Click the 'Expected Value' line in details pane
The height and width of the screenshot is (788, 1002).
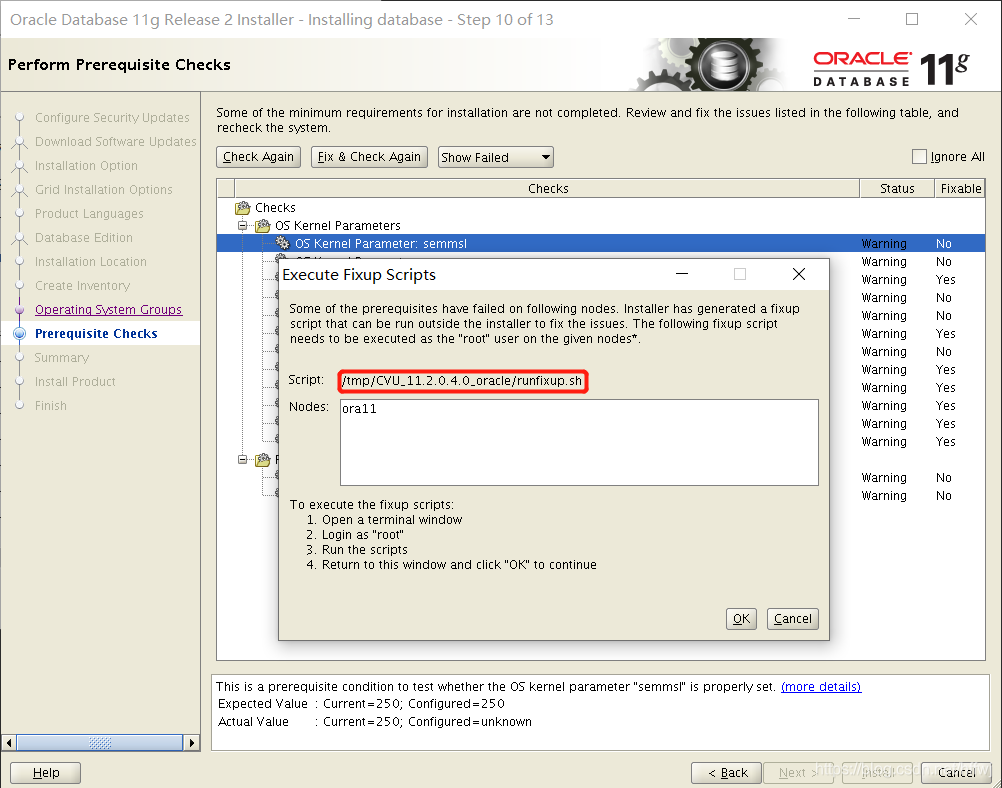coord(361,704)
